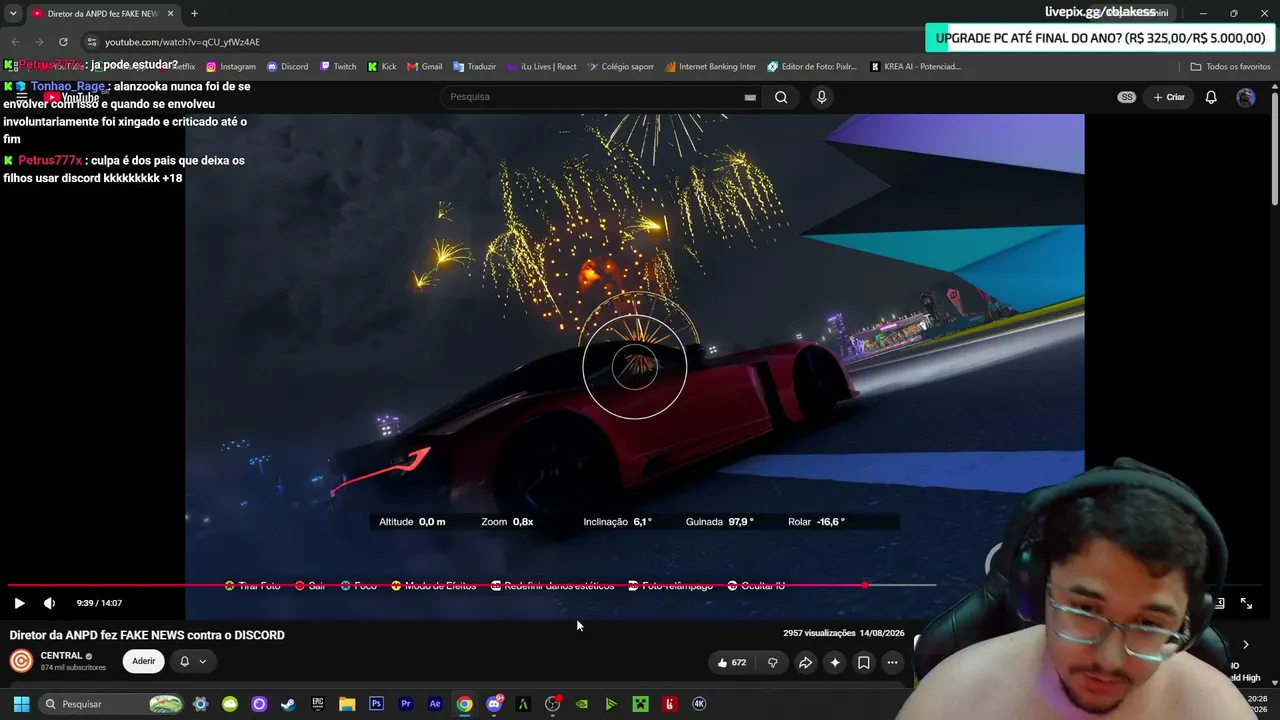Save the video to a playlist
The width and height of the screenshot is (1280, 720).
point(864,662)
